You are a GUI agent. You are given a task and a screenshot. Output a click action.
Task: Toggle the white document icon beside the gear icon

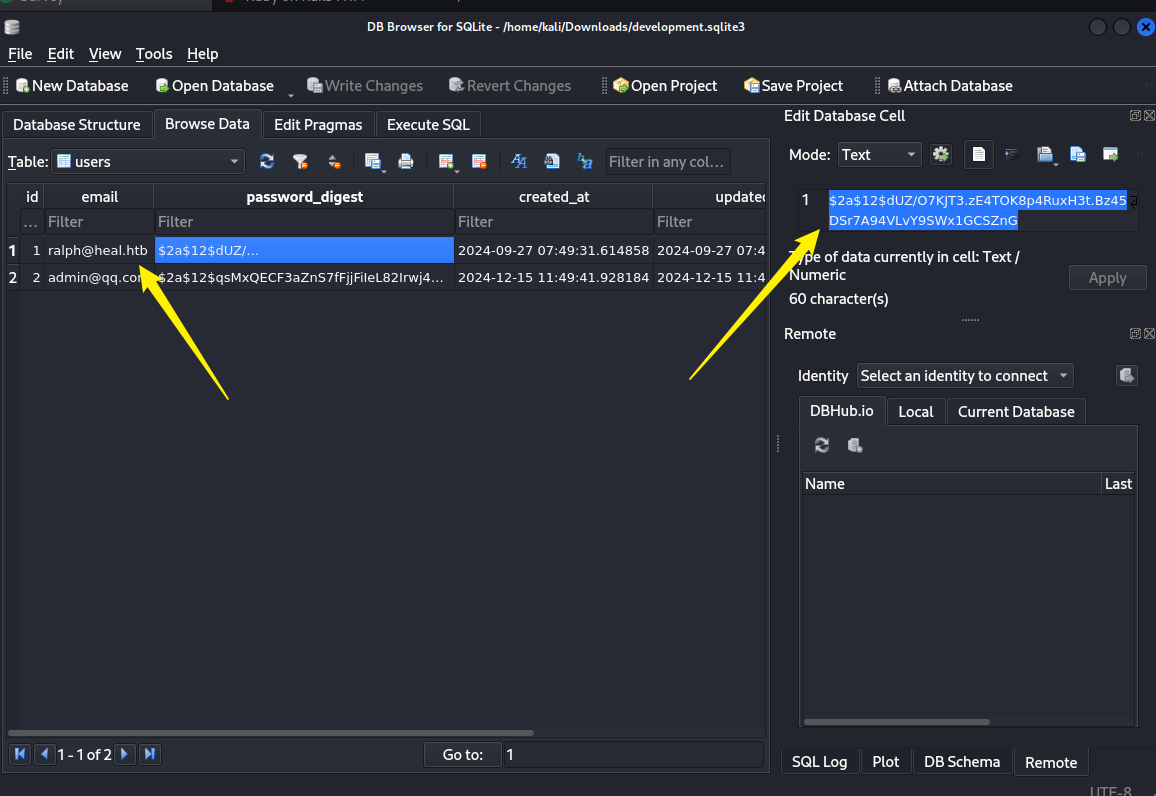[x=978, y=155]
